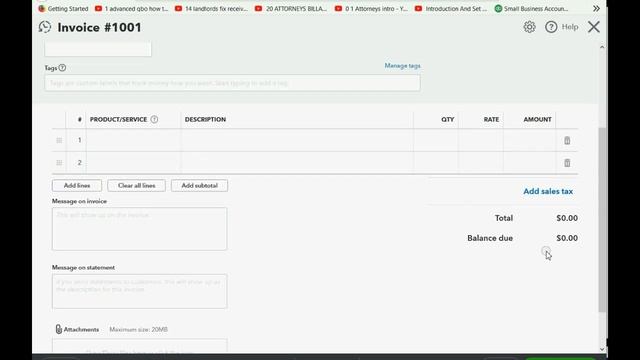
Task: Open the Getting Started bookmark
Action: pos(63,8)
